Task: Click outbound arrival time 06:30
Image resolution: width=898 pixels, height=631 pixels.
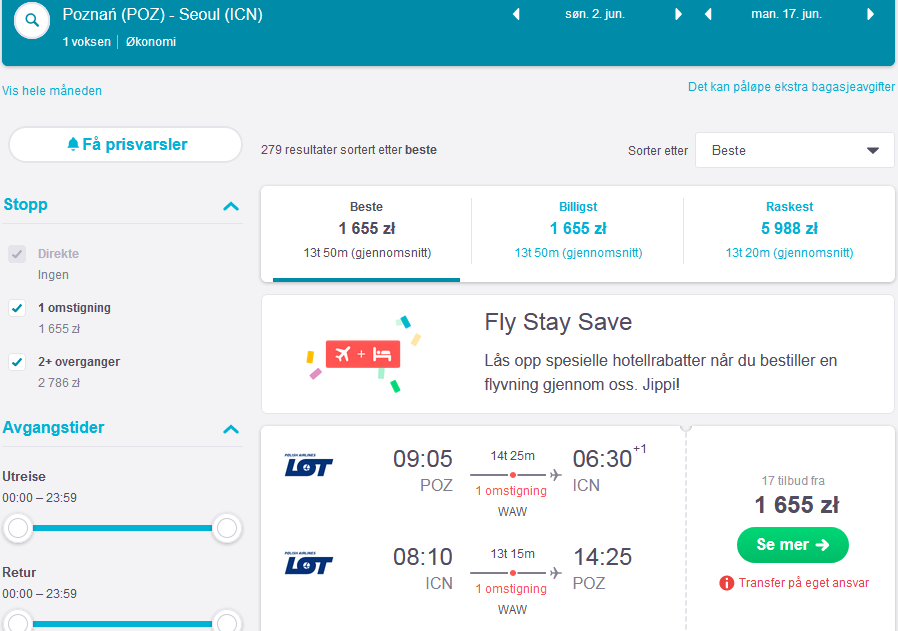Action: (602, 459)
